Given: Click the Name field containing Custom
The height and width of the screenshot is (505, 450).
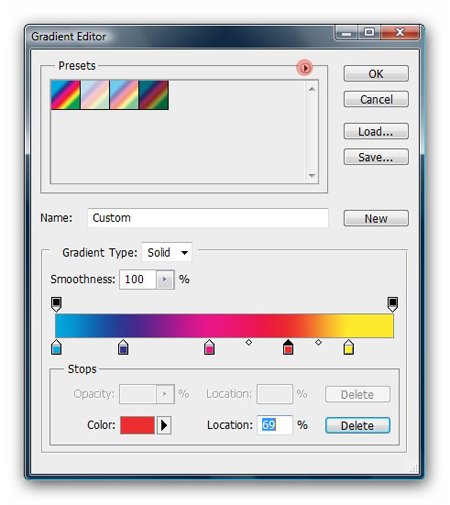Looking at the screenshot, I should pyautogui.click(x=208, y=218).
